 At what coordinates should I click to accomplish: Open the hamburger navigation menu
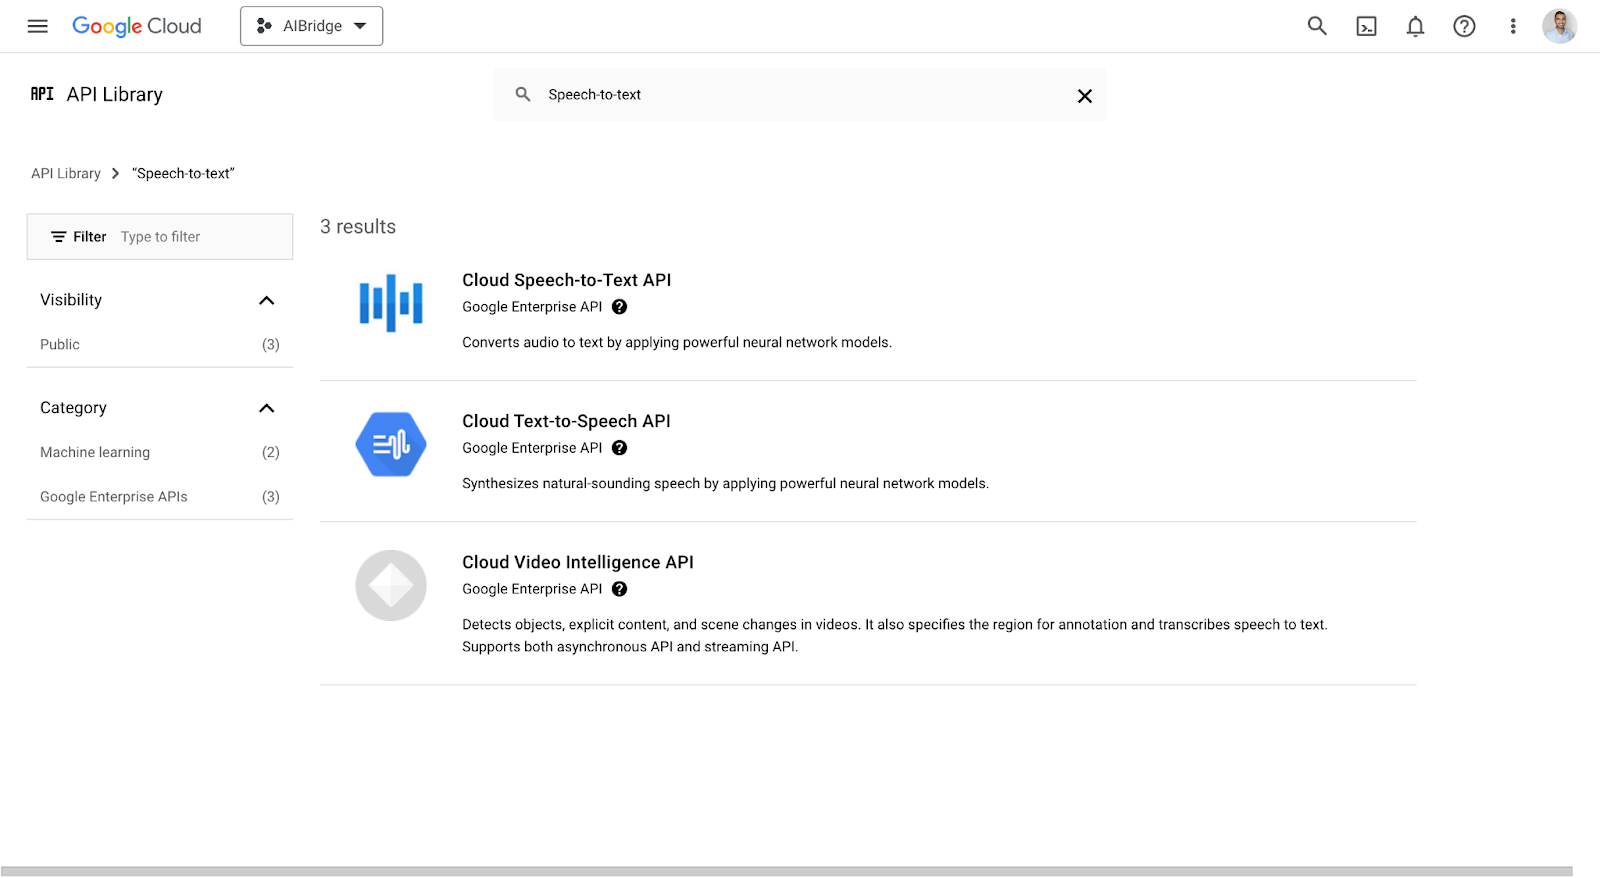point(38,26)
